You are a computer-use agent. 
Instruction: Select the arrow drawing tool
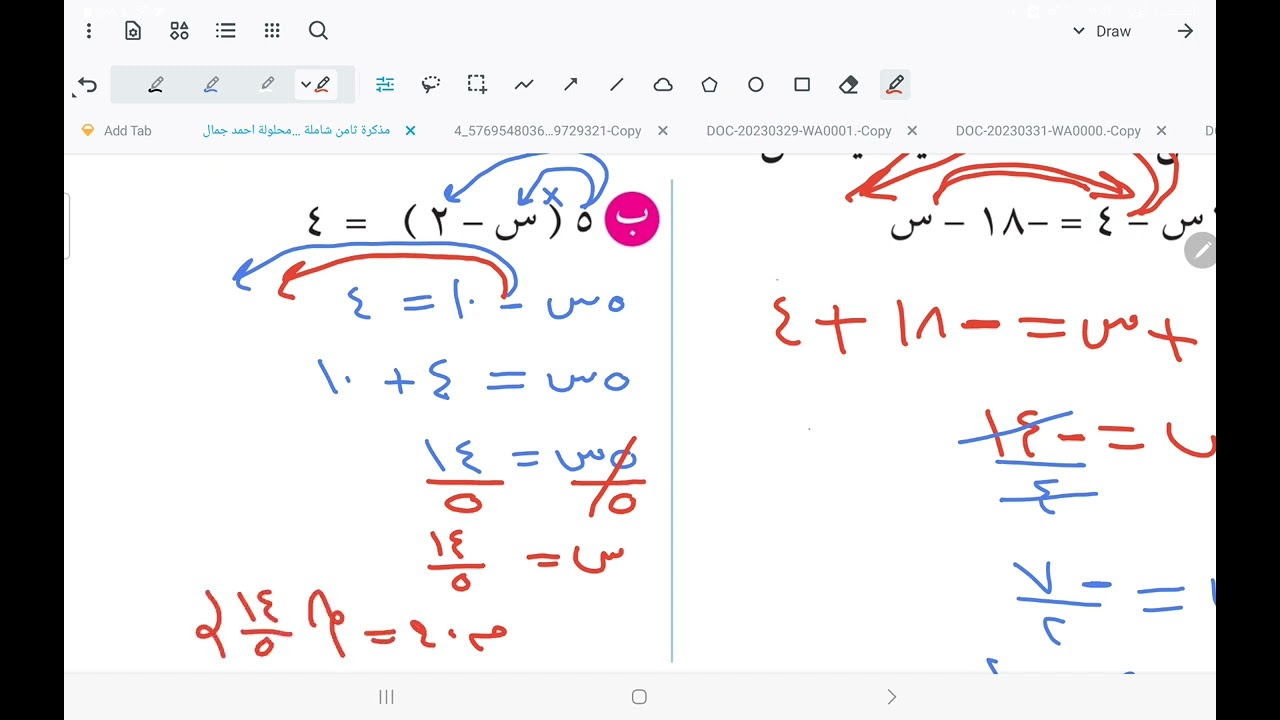point(570,85)
